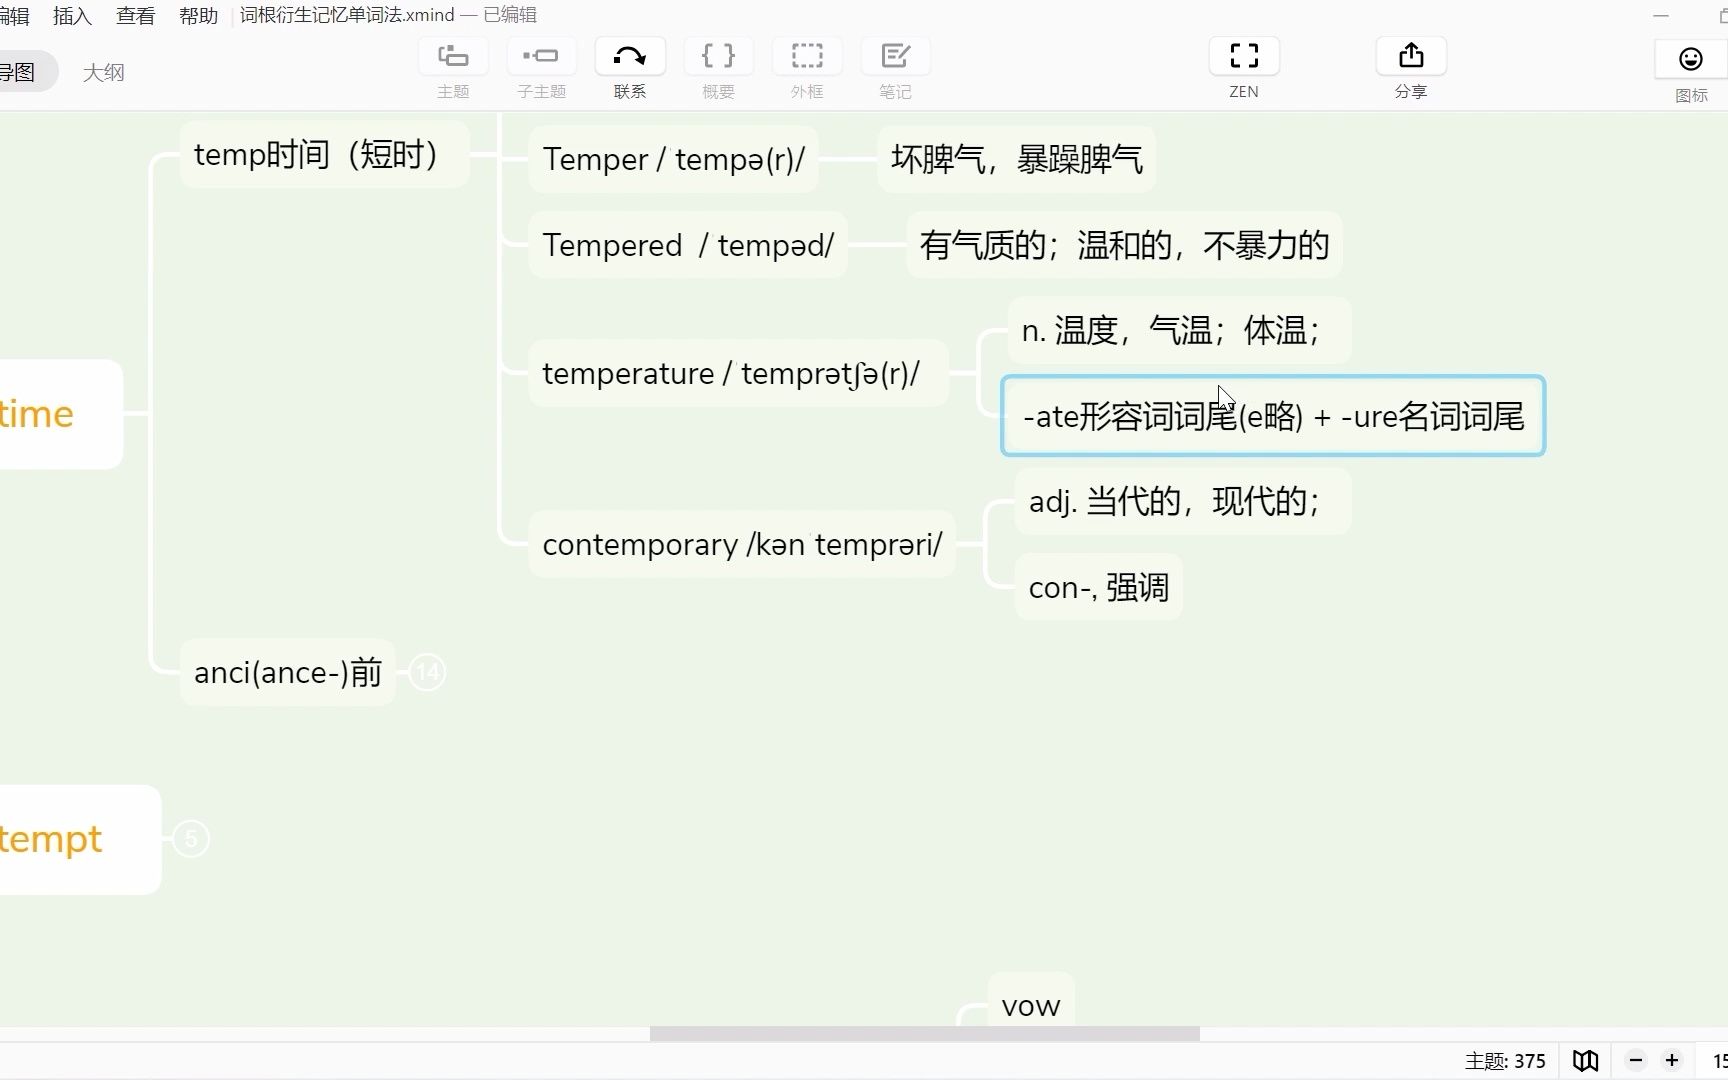Open the 帮助 menu
1728x1080 pixels.
click(x=198, y=15)
